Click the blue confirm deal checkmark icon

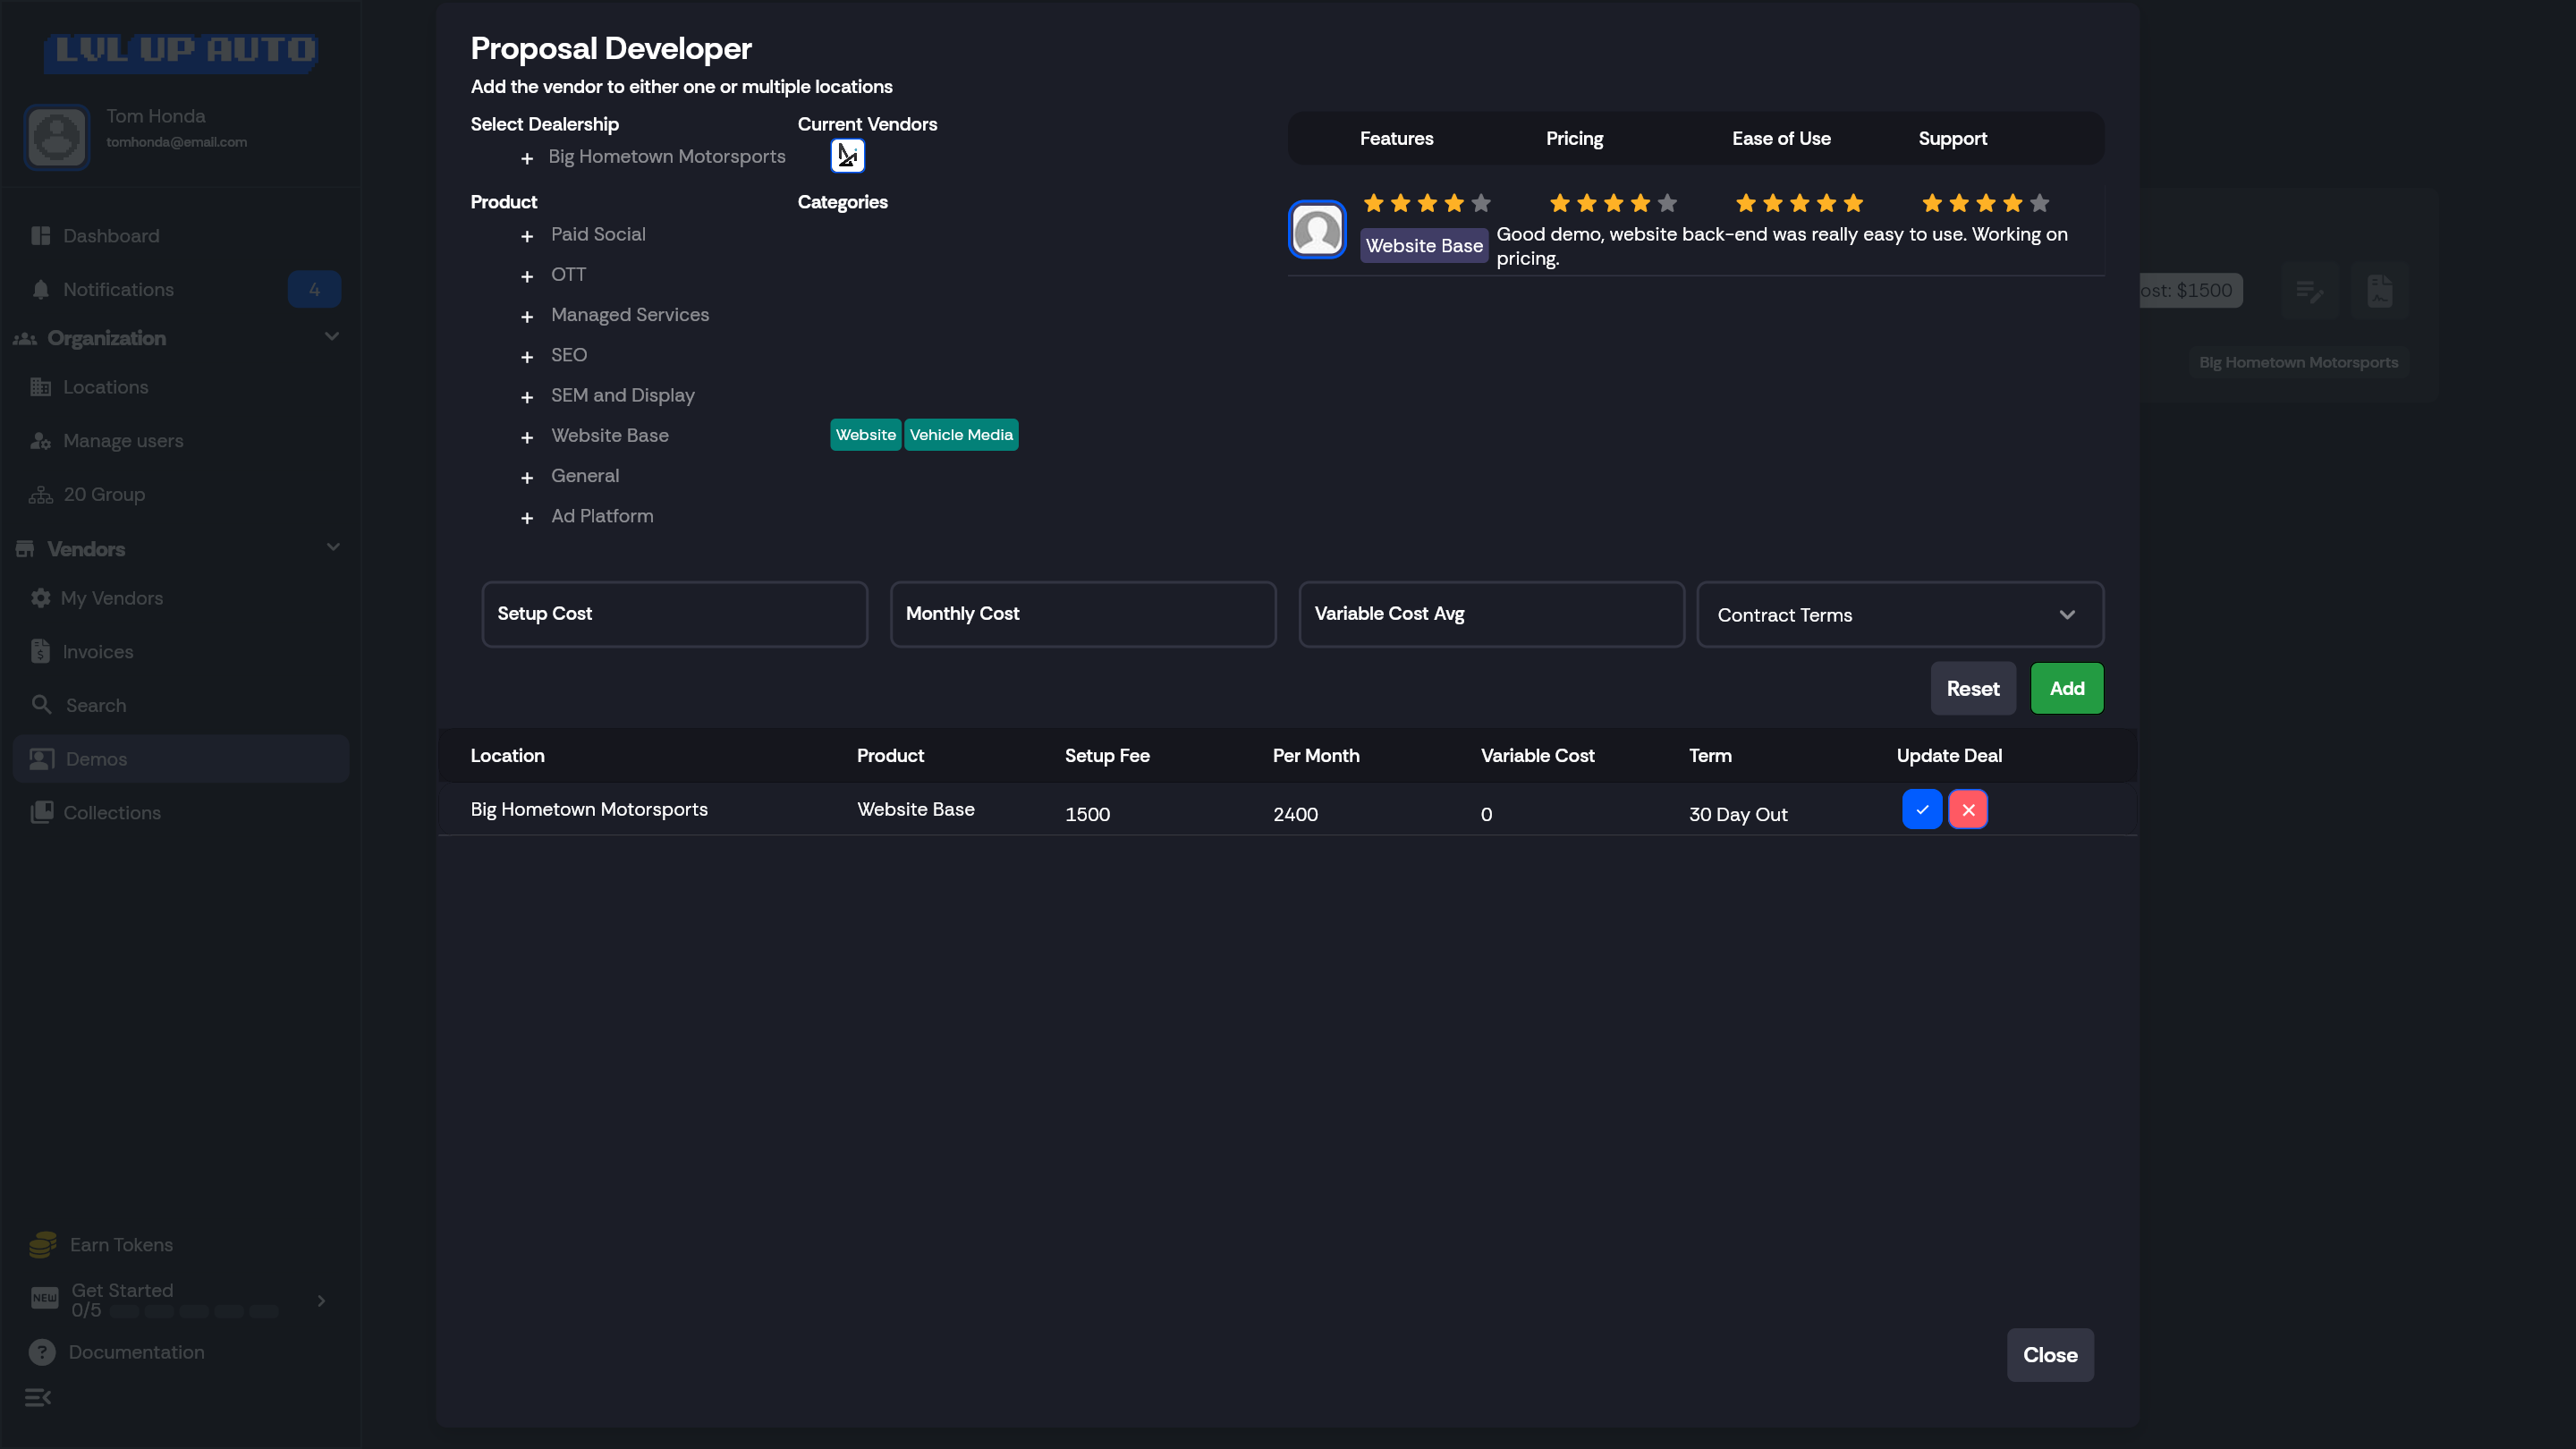tap(1921, 809)
